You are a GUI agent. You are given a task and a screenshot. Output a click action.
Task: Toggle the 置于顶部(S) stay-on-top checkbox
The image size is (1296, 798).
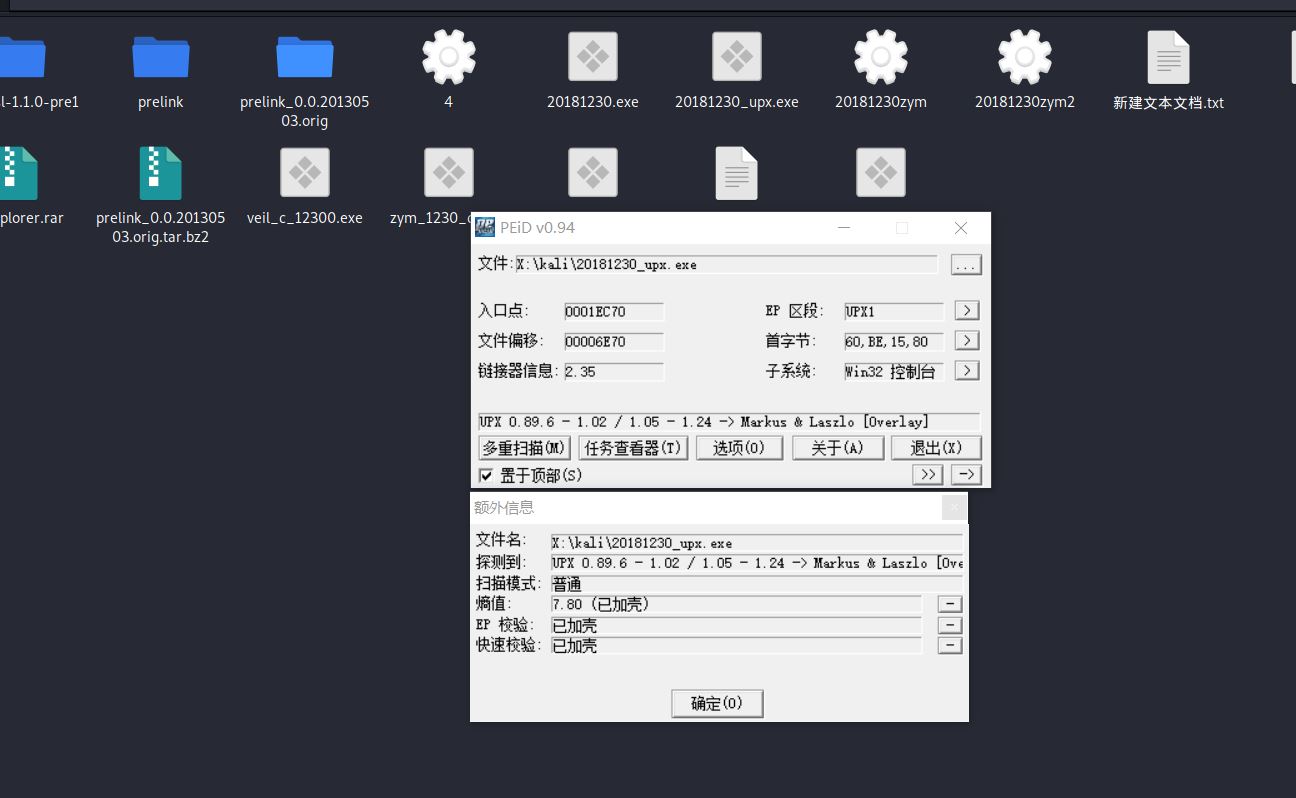pyautogui.click(x=486, y=475)
